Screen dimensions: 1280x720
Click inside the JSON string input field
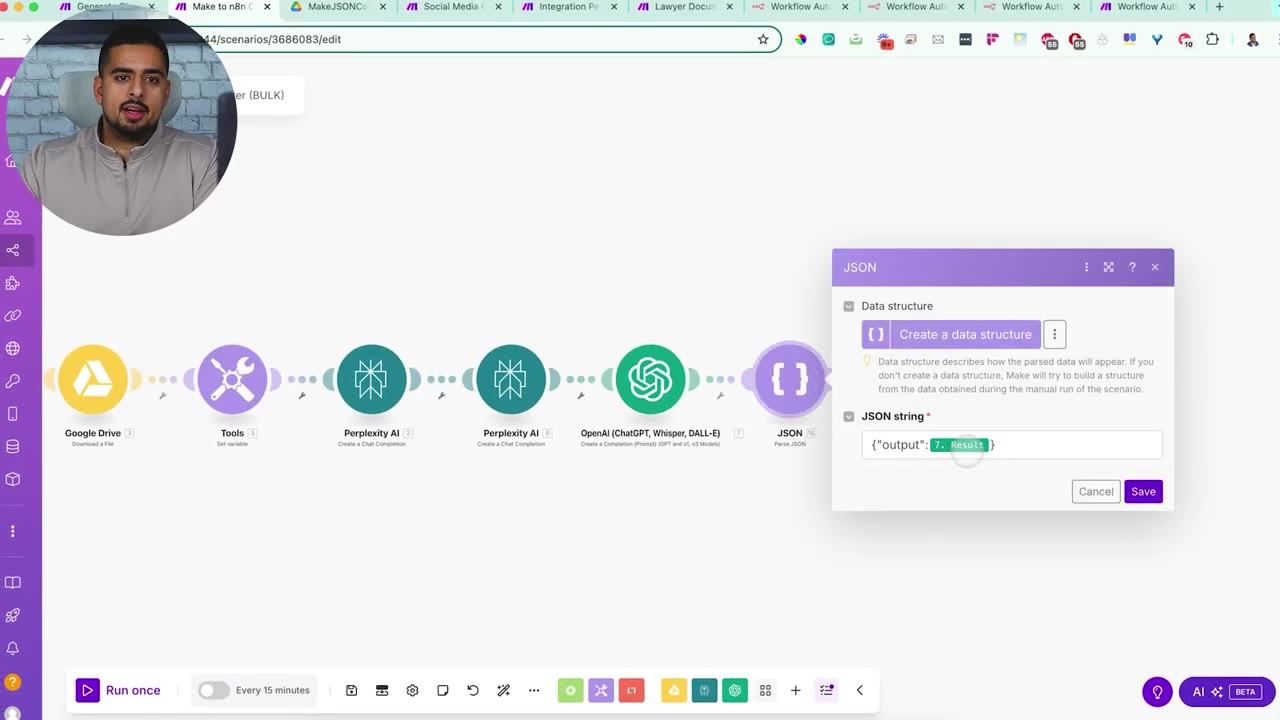point(1012,445)
